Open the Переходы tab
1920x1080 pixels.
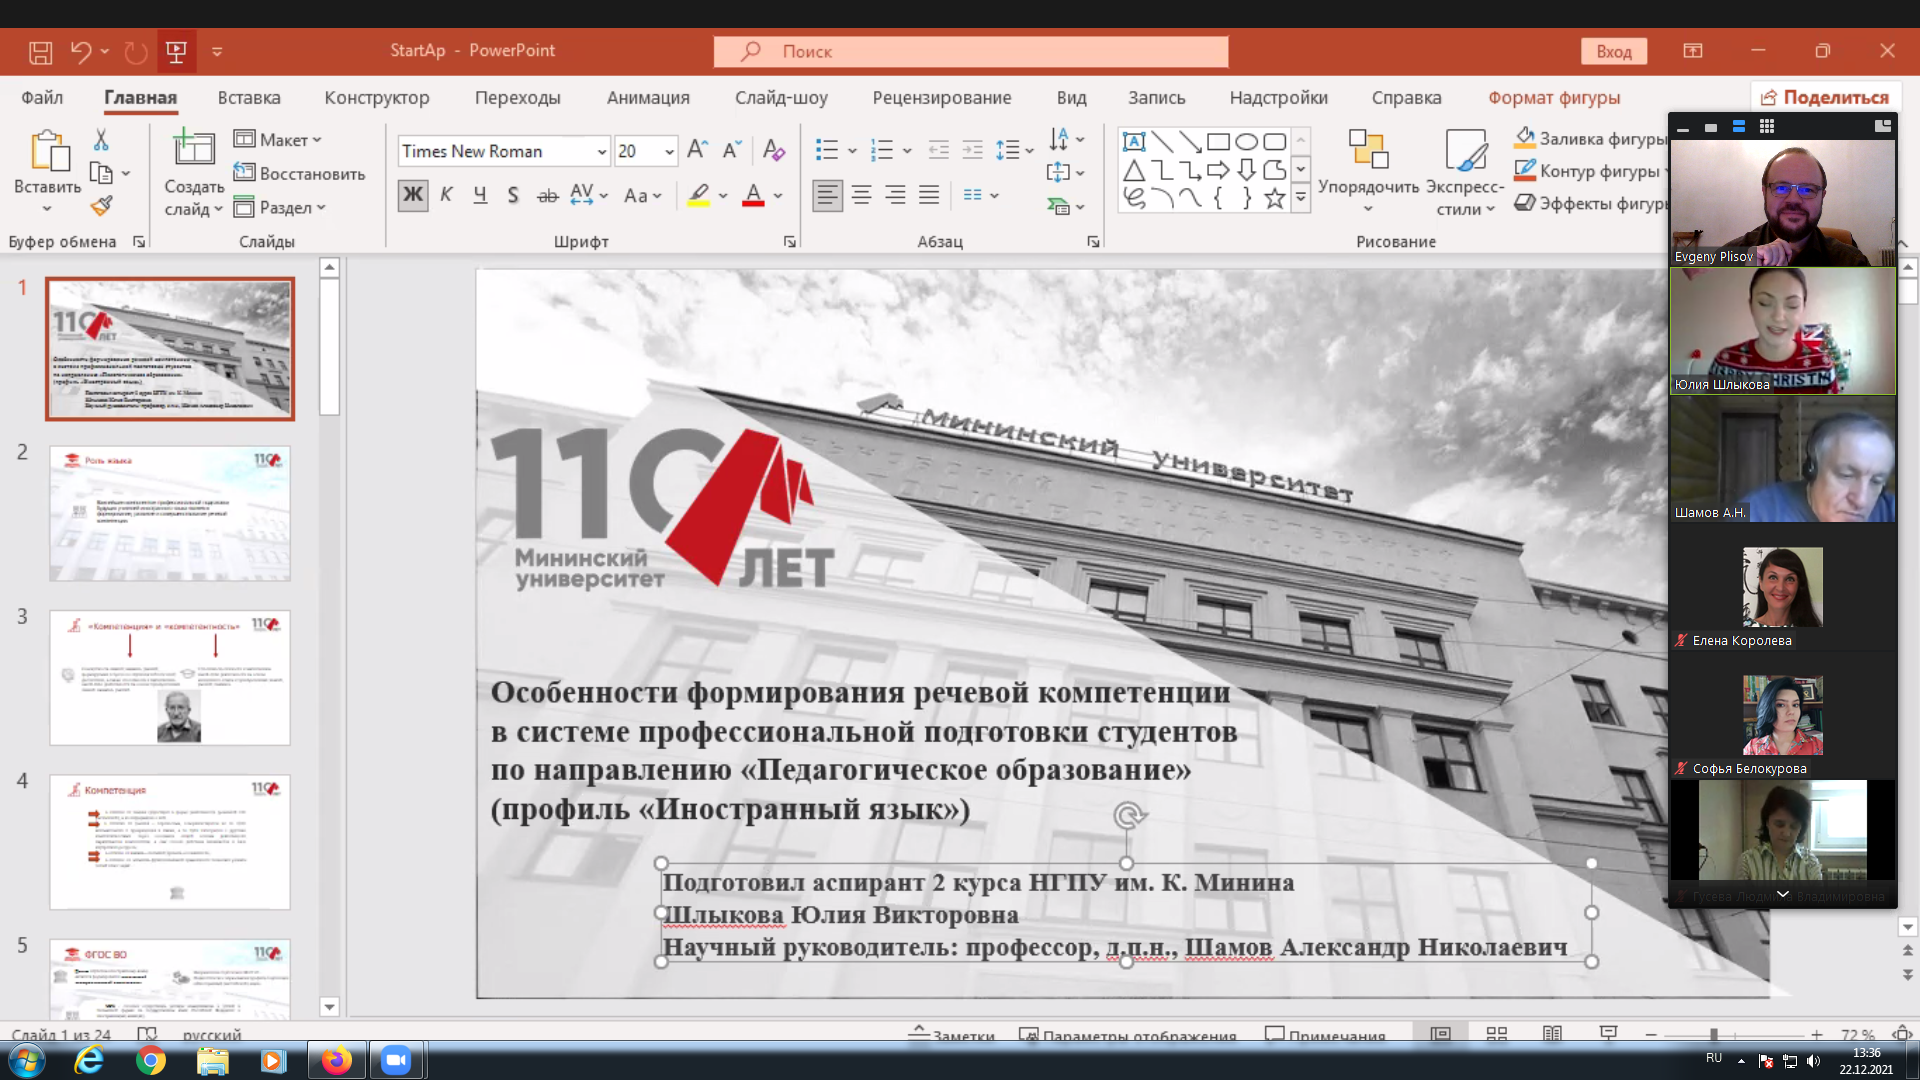517,97
